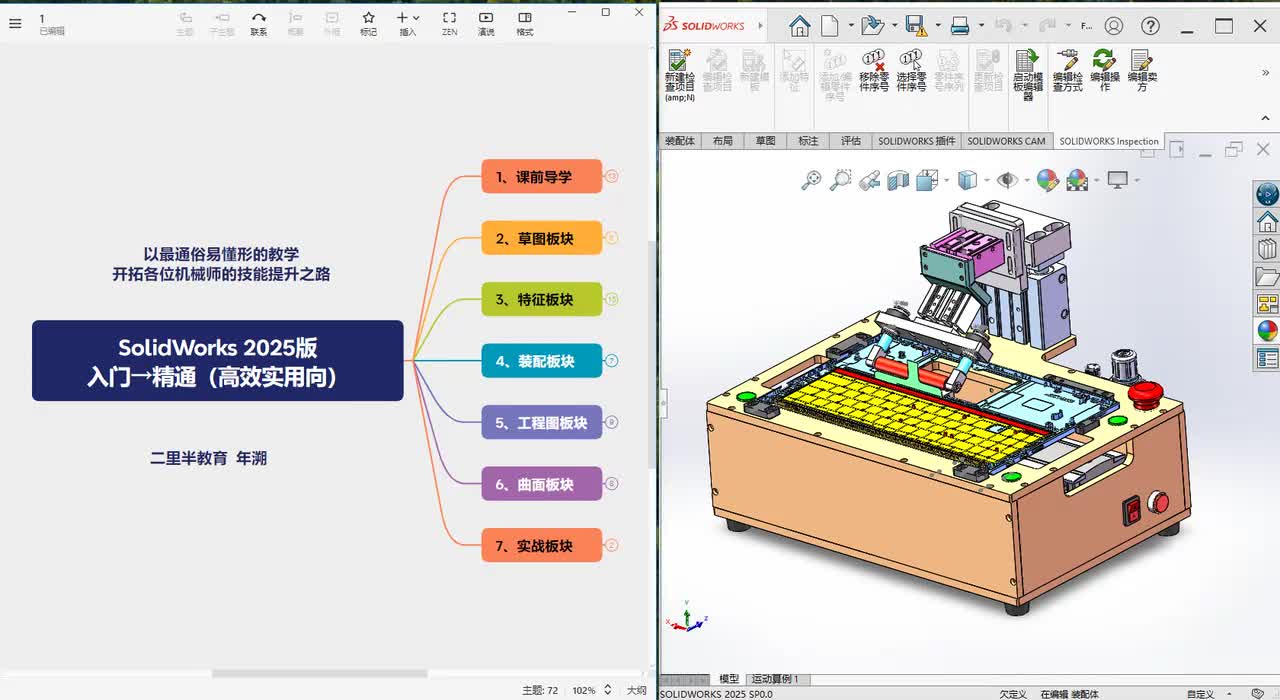Open the Save dropdown arrow
The height and width of the screenshot is (700, 1280).
[x=936, y=26]
